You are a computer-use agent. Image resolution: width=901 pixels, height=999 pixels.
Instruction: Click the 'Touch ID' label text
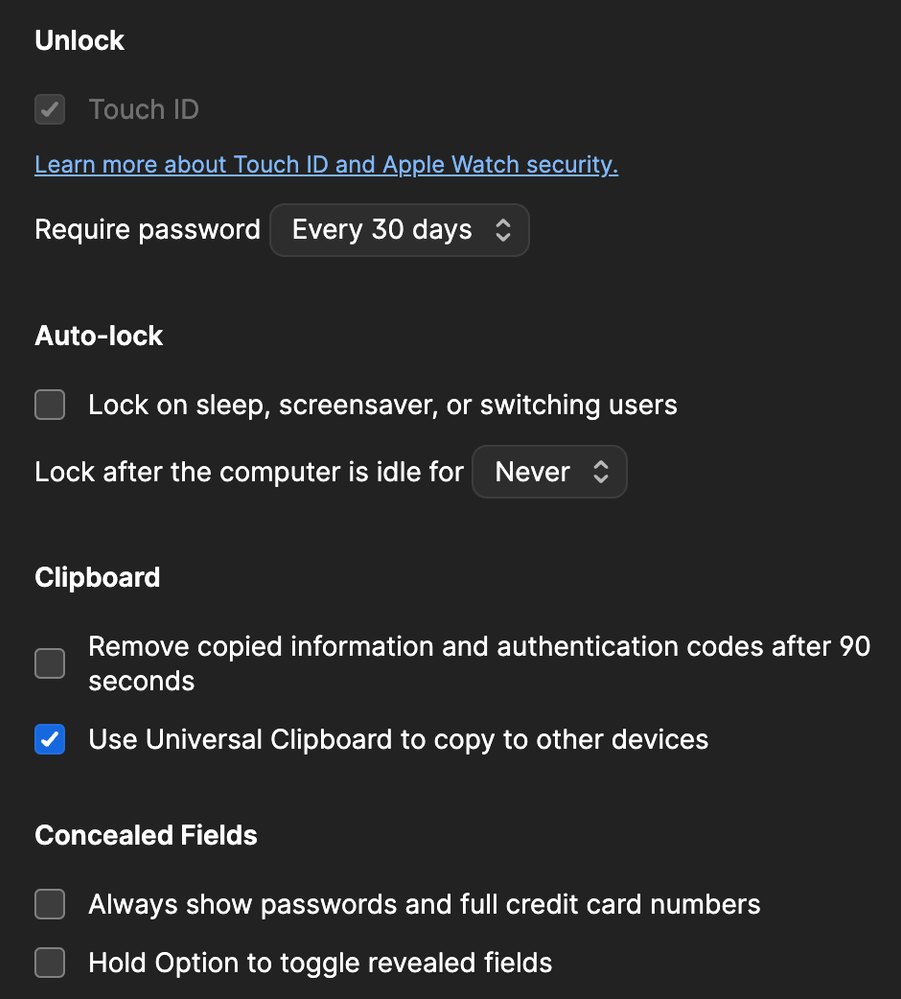144,109
